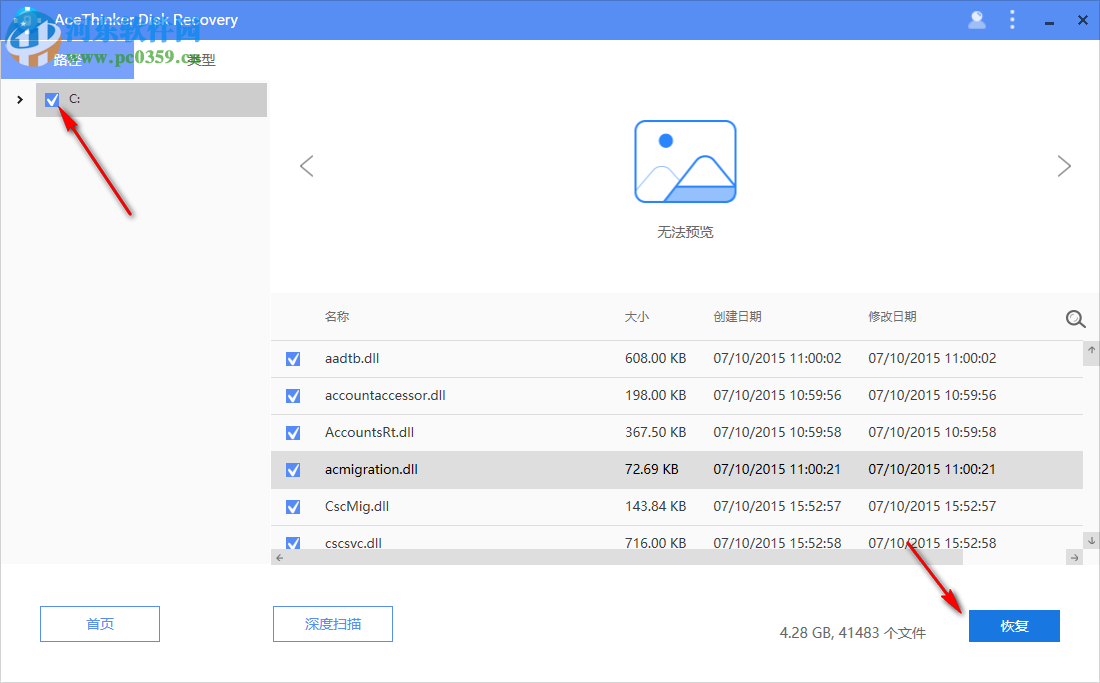Toggle the acmigration.dll checkbox

(x=291, y=469)
